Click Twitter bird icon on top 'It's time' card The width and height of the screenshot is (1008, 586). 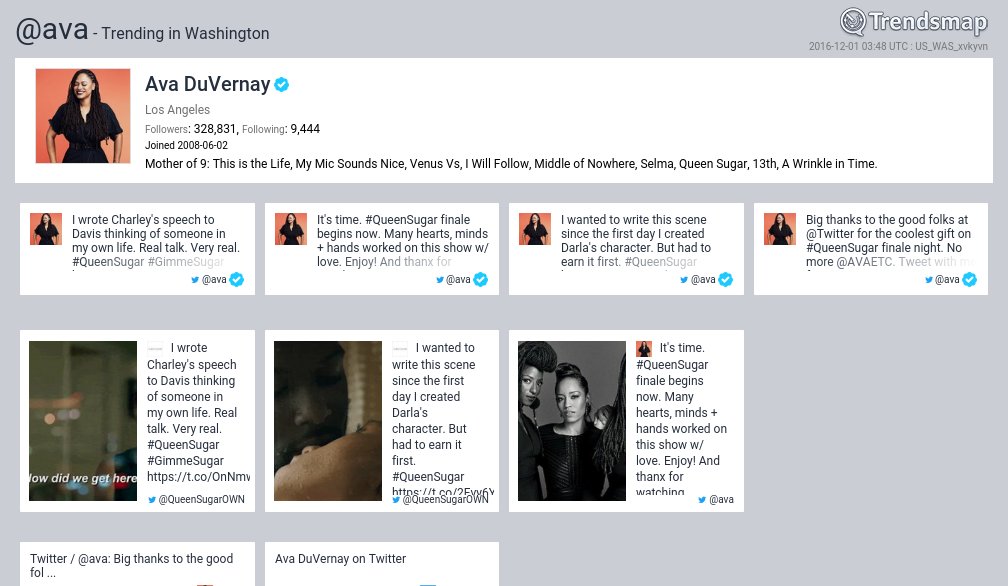440,280
